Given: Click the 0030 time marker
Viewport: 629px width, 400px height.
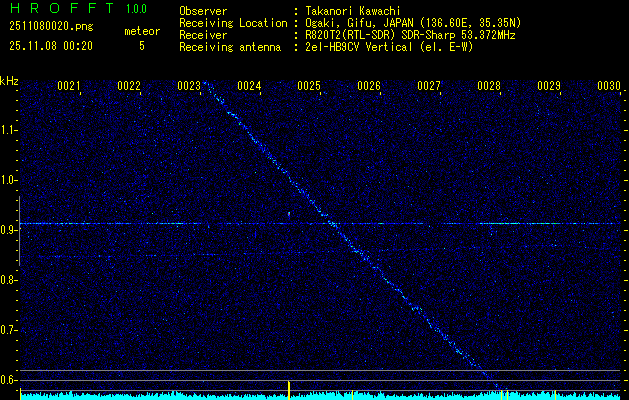Looking at the screenshot, I should [x=609, y=87].
